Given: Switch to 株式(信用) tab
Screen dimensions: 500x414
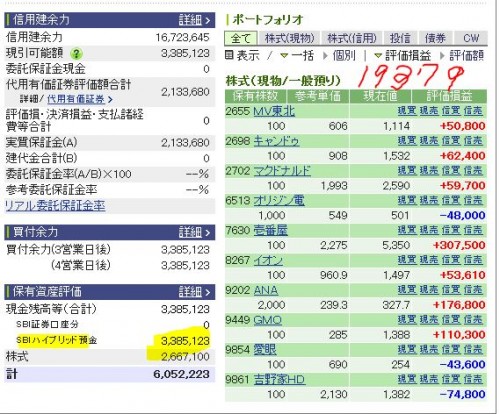Looking at the screenshot, I should [352, 38].
